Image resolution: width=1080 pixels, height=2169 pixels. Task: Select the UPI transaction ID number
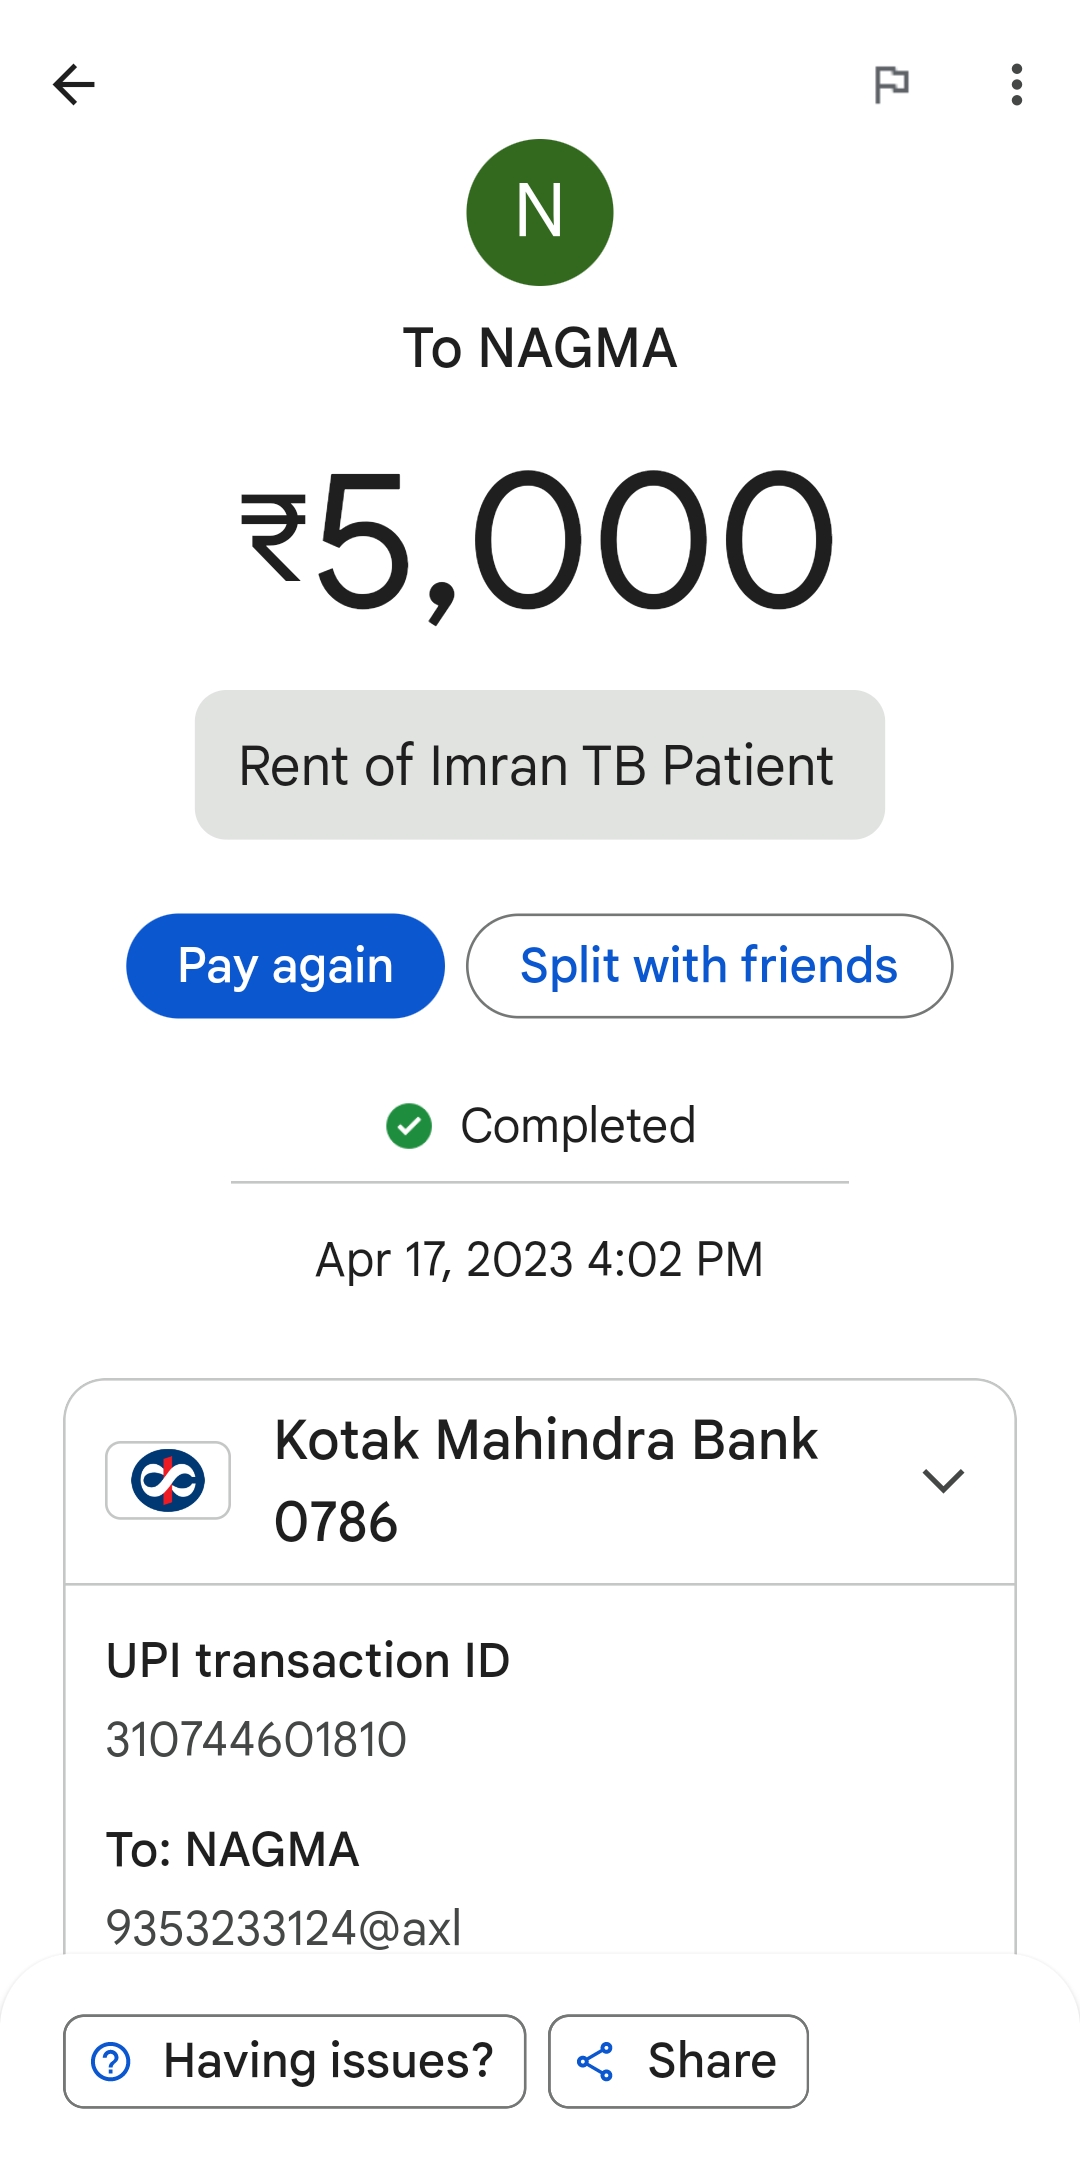coord(256,1740)
